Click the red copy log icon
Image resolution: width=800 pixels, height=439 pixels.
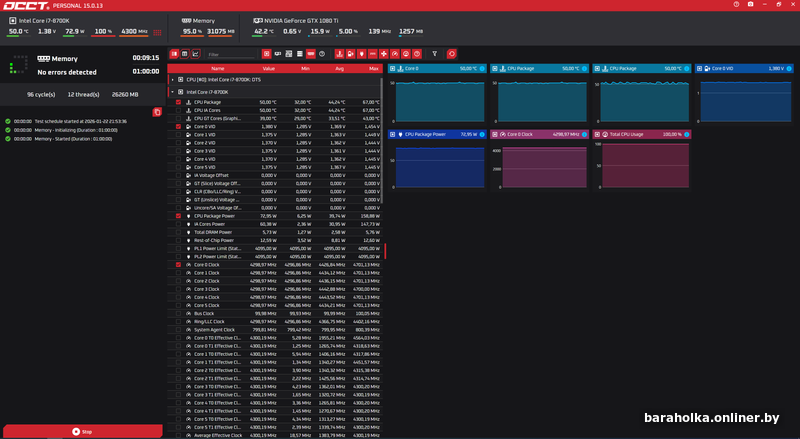157,112
